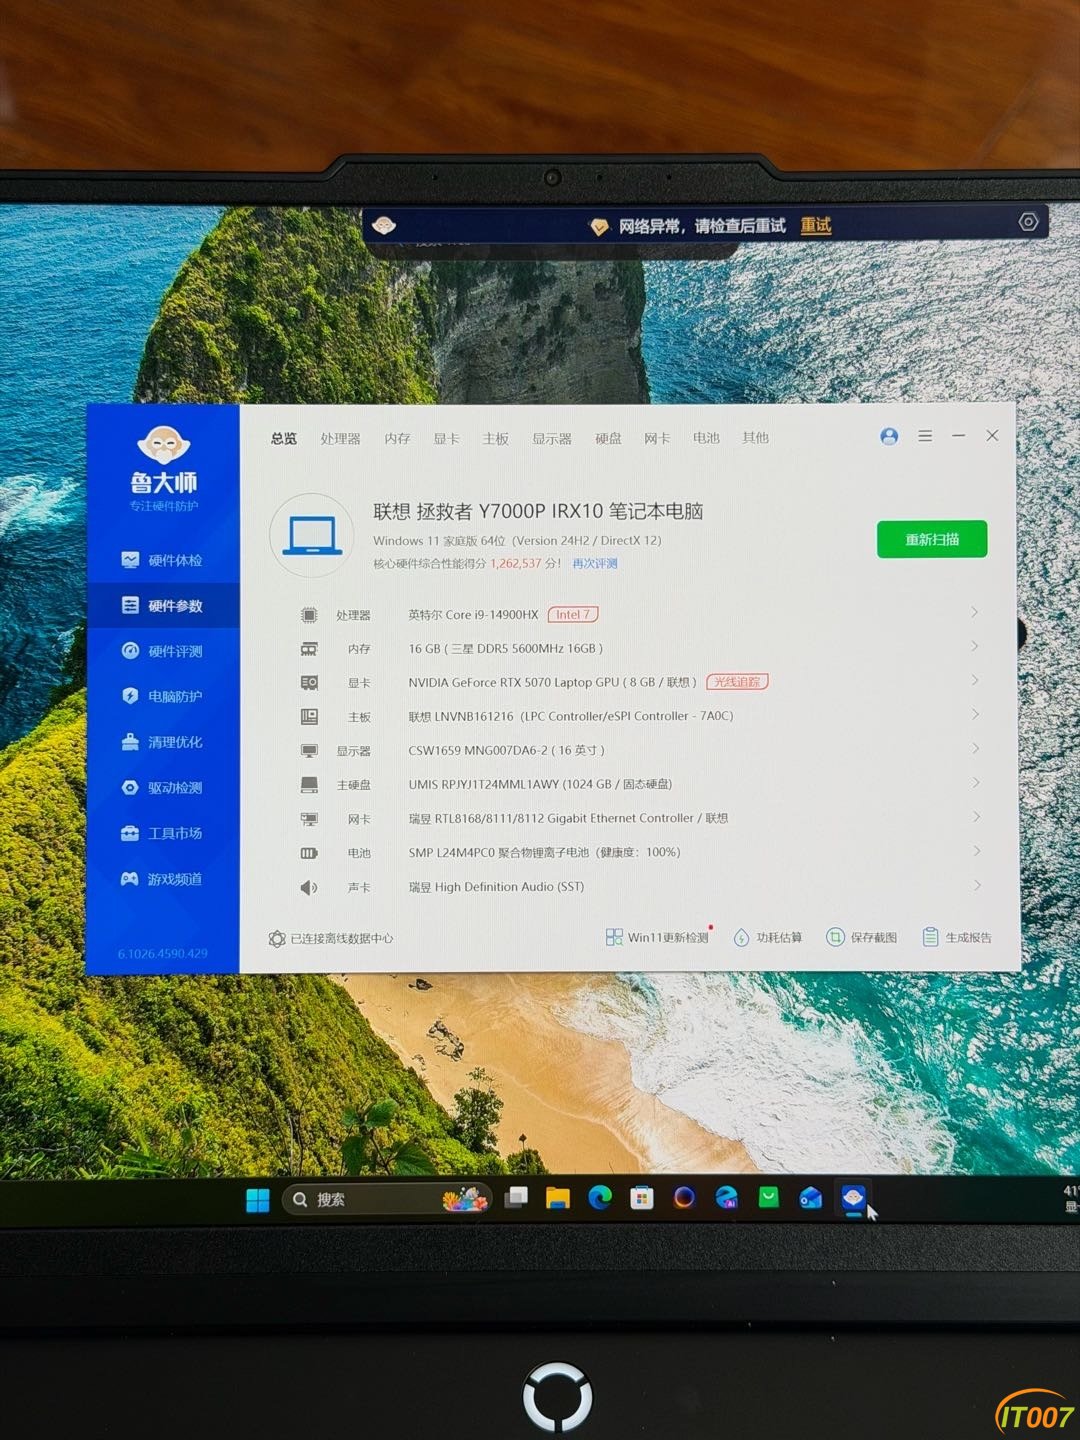Viewport: 1080px width, 1440px height.
Task: Click the Windows Start button
Action: click(x=258, y=1200)
